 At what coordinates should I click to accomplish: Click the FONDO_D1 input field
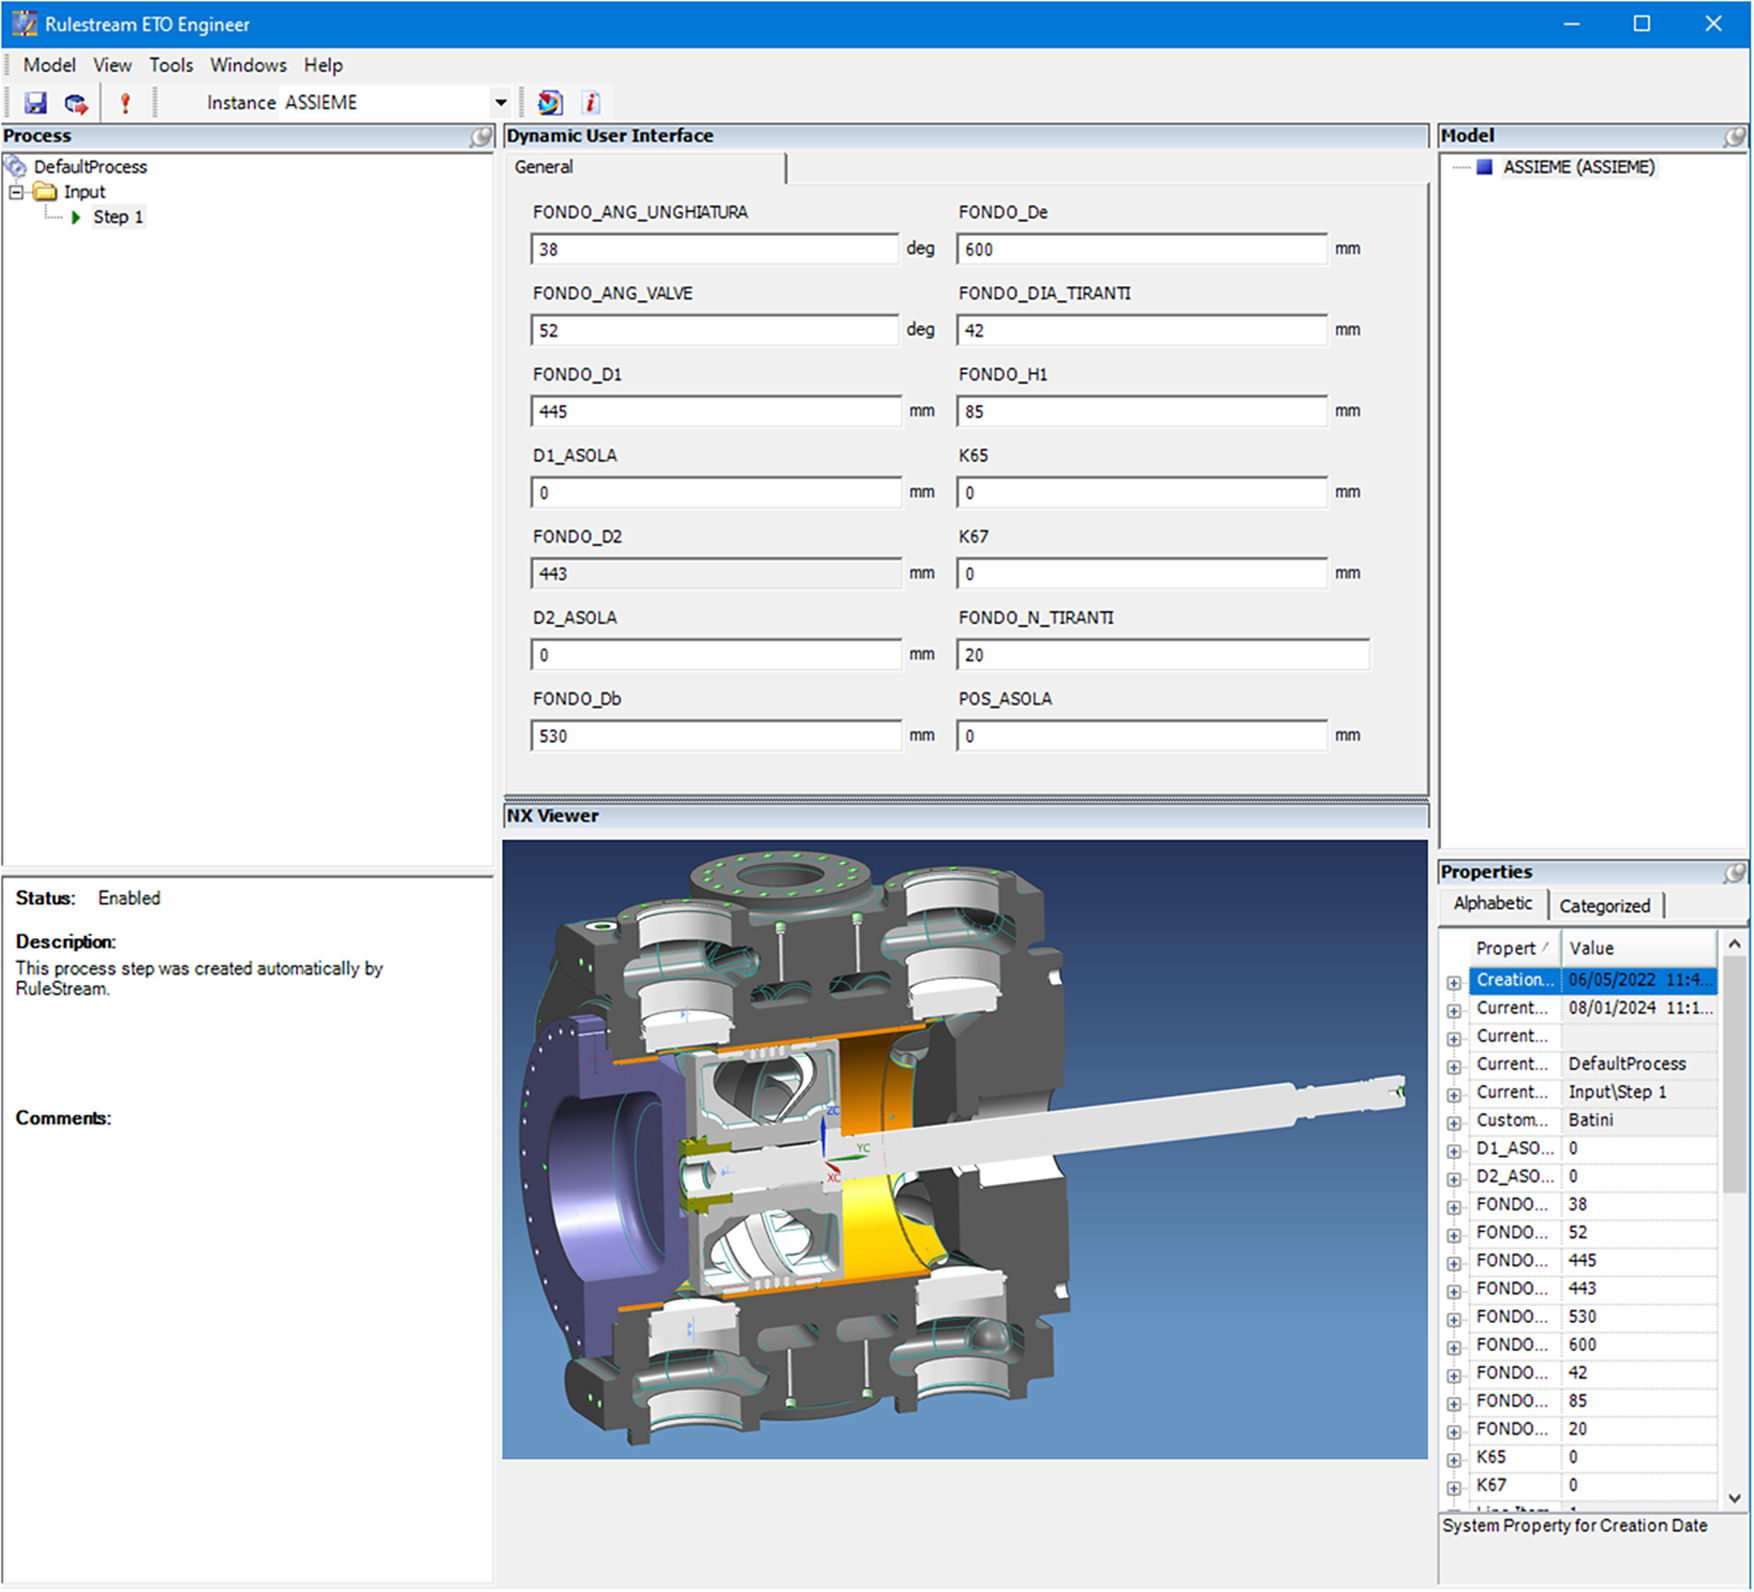(716, 411)
